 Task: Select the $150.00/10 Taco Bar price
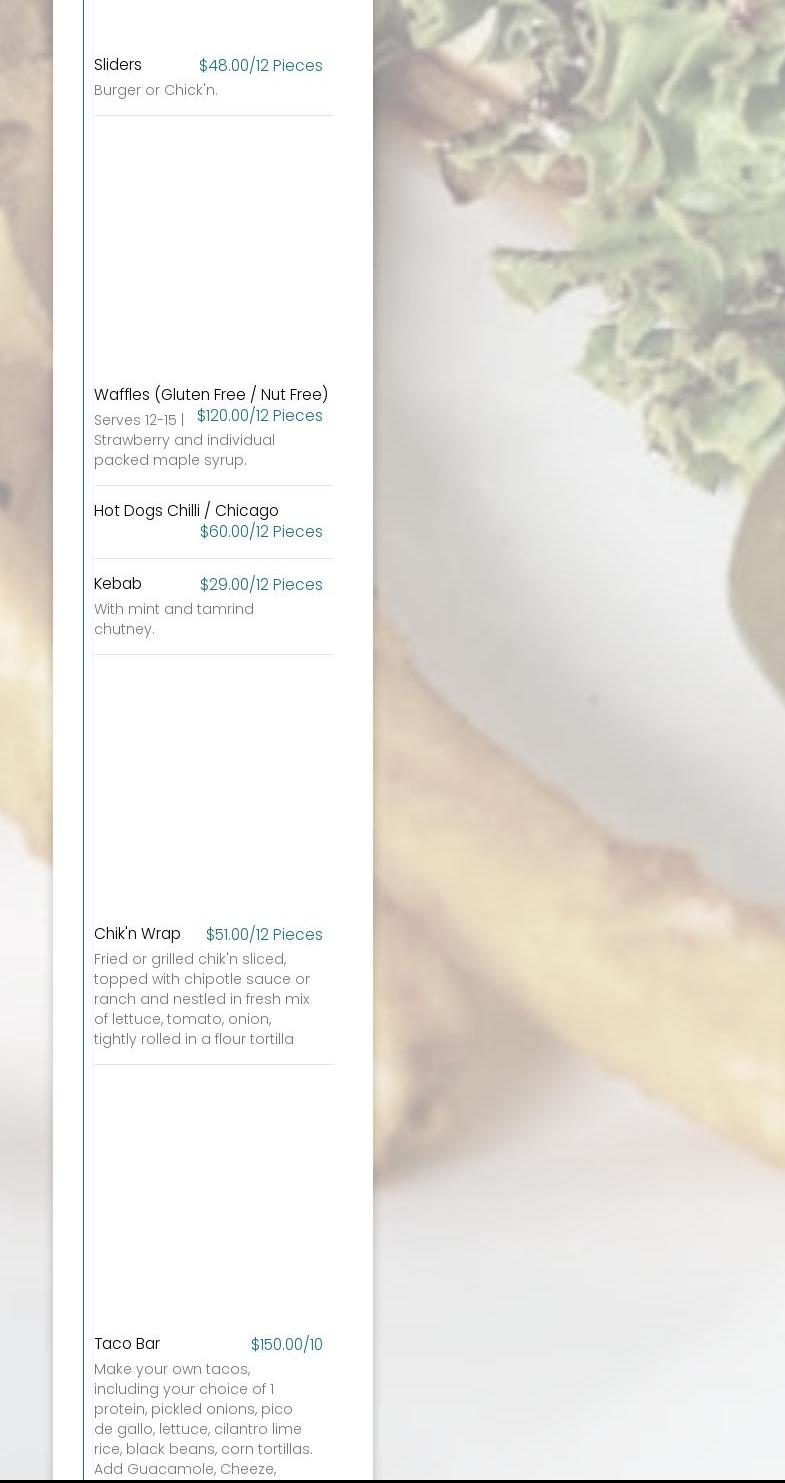(x=286, y=1345)
